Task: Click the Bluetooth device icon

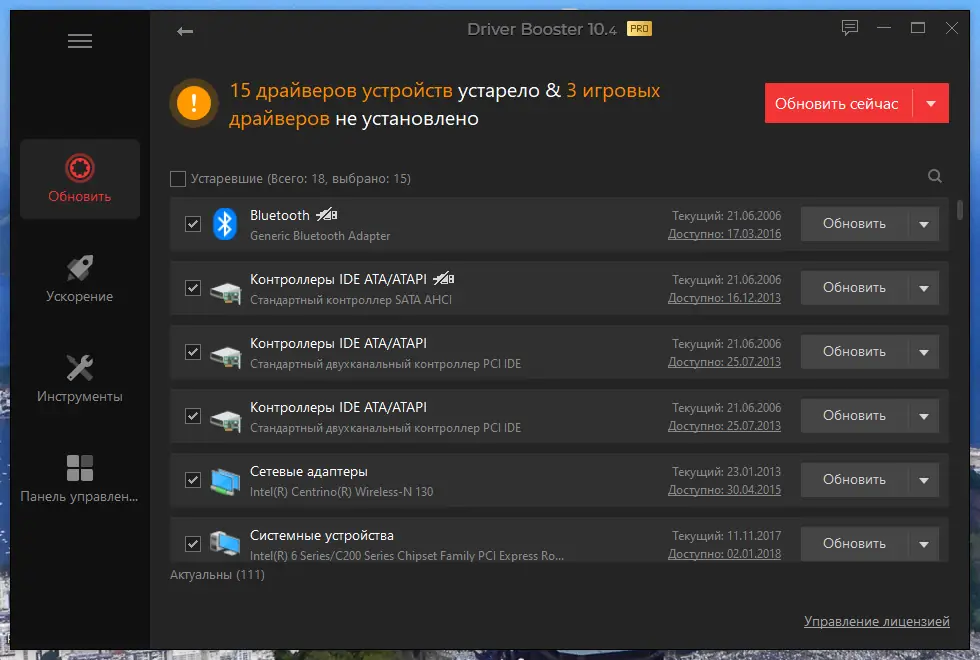Action: point(224,224)
